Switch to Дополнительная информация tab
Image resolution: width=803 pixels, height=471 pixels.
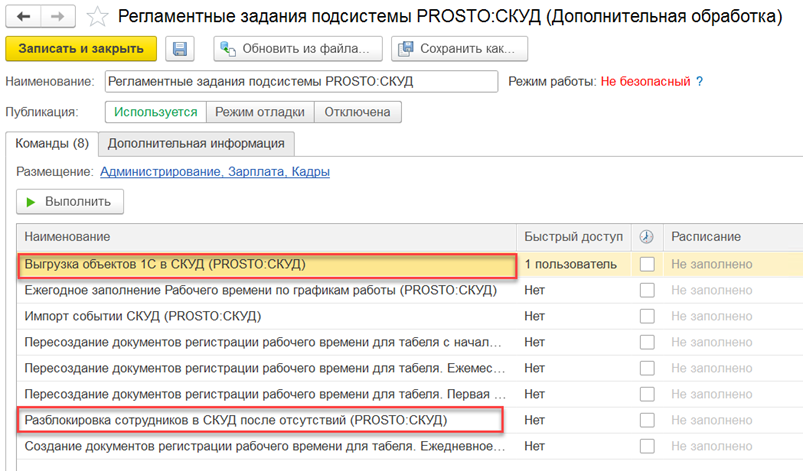pos(196,143)
